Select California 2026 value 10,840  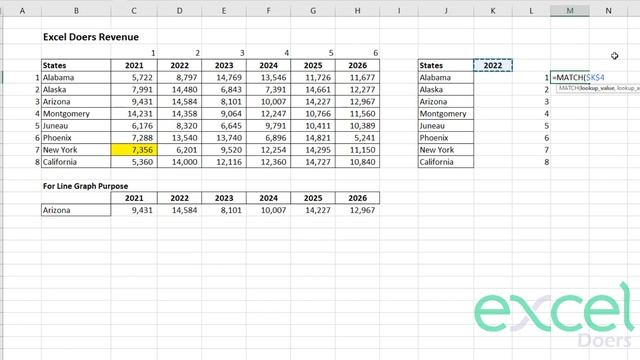click(358, 162)
